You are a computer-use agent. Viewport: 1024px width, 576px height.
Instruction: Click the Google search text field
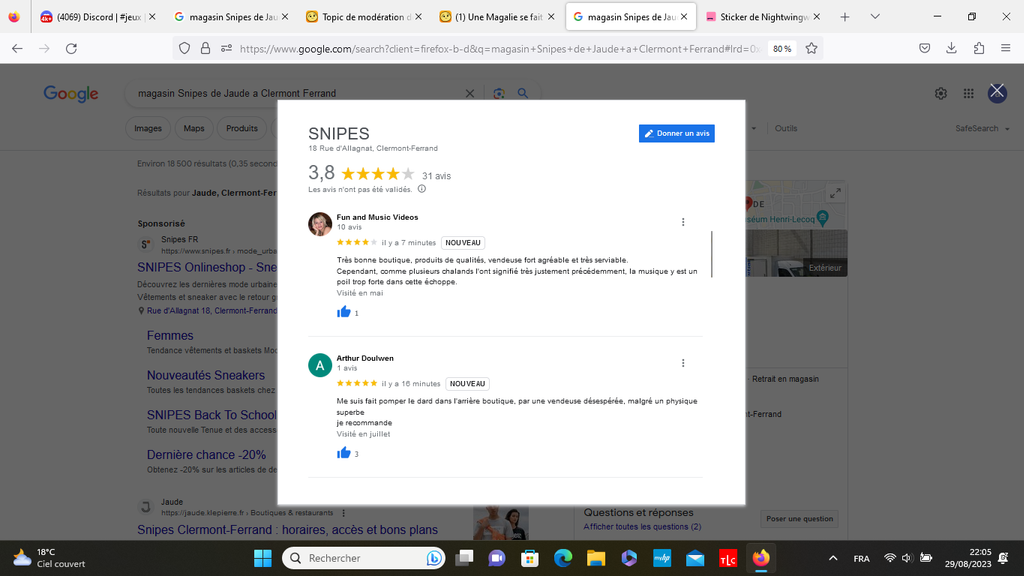(297, 93)
